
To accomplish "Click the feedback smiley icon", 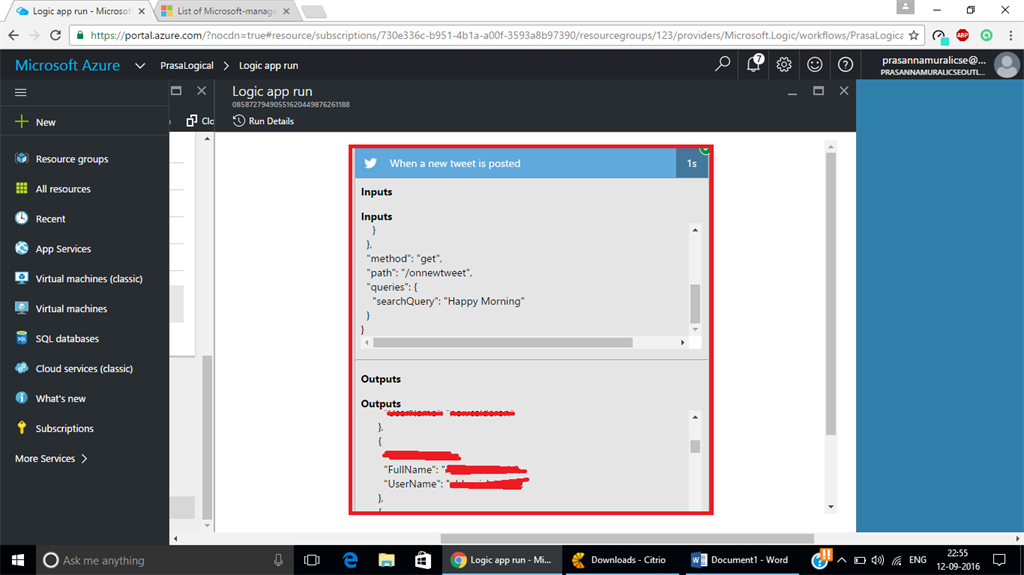I will pyautogui.click(x=814, y=64).
